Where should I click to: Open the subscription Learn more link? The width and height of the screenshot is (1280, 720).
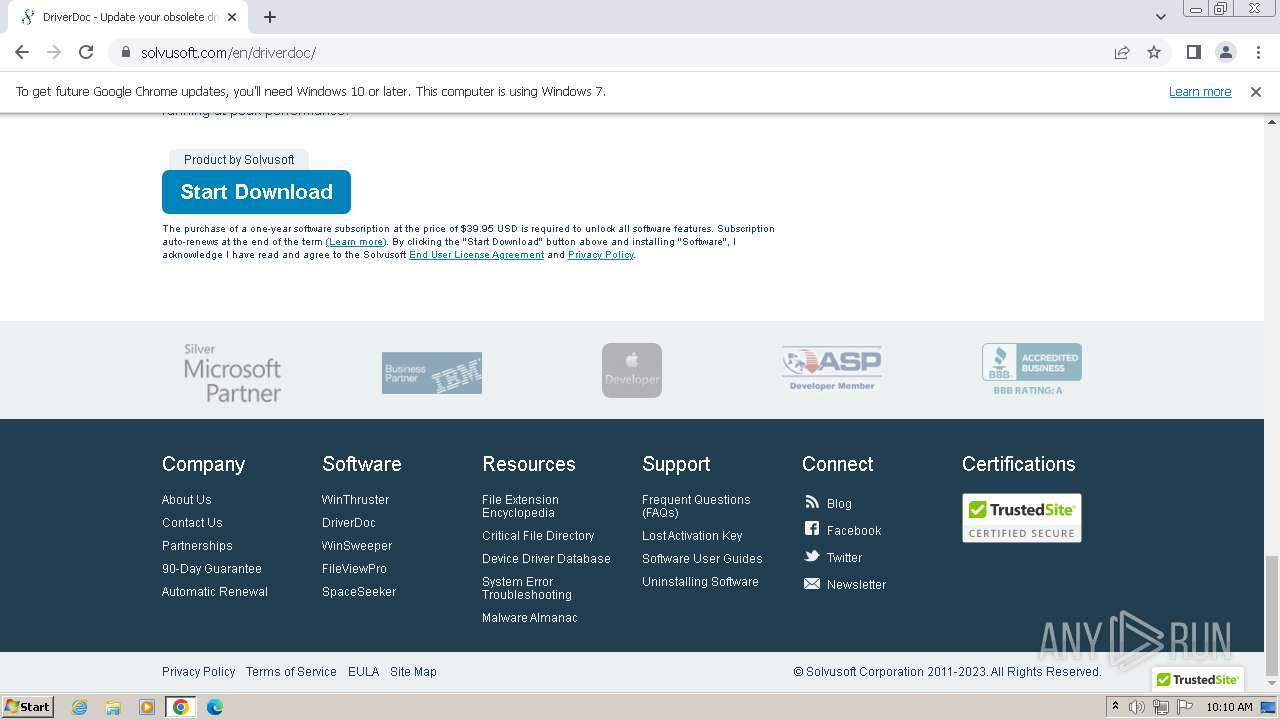(356, 242)
